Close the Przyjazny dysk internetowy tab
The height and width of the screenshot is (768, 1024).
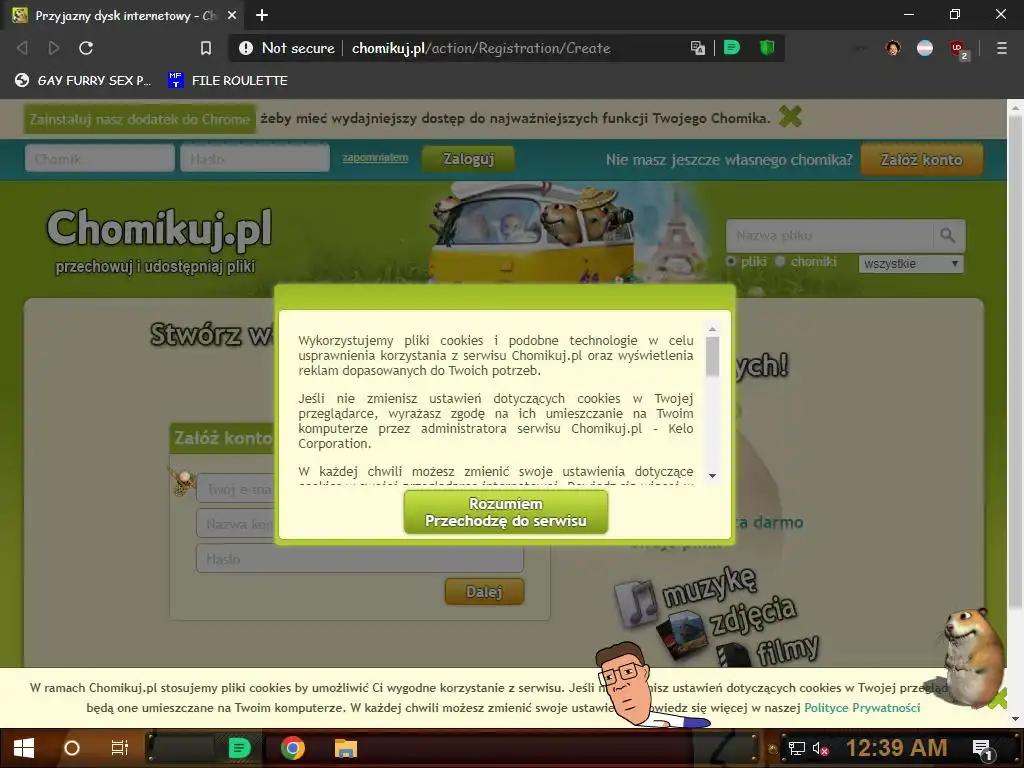(x=232, y=15)
